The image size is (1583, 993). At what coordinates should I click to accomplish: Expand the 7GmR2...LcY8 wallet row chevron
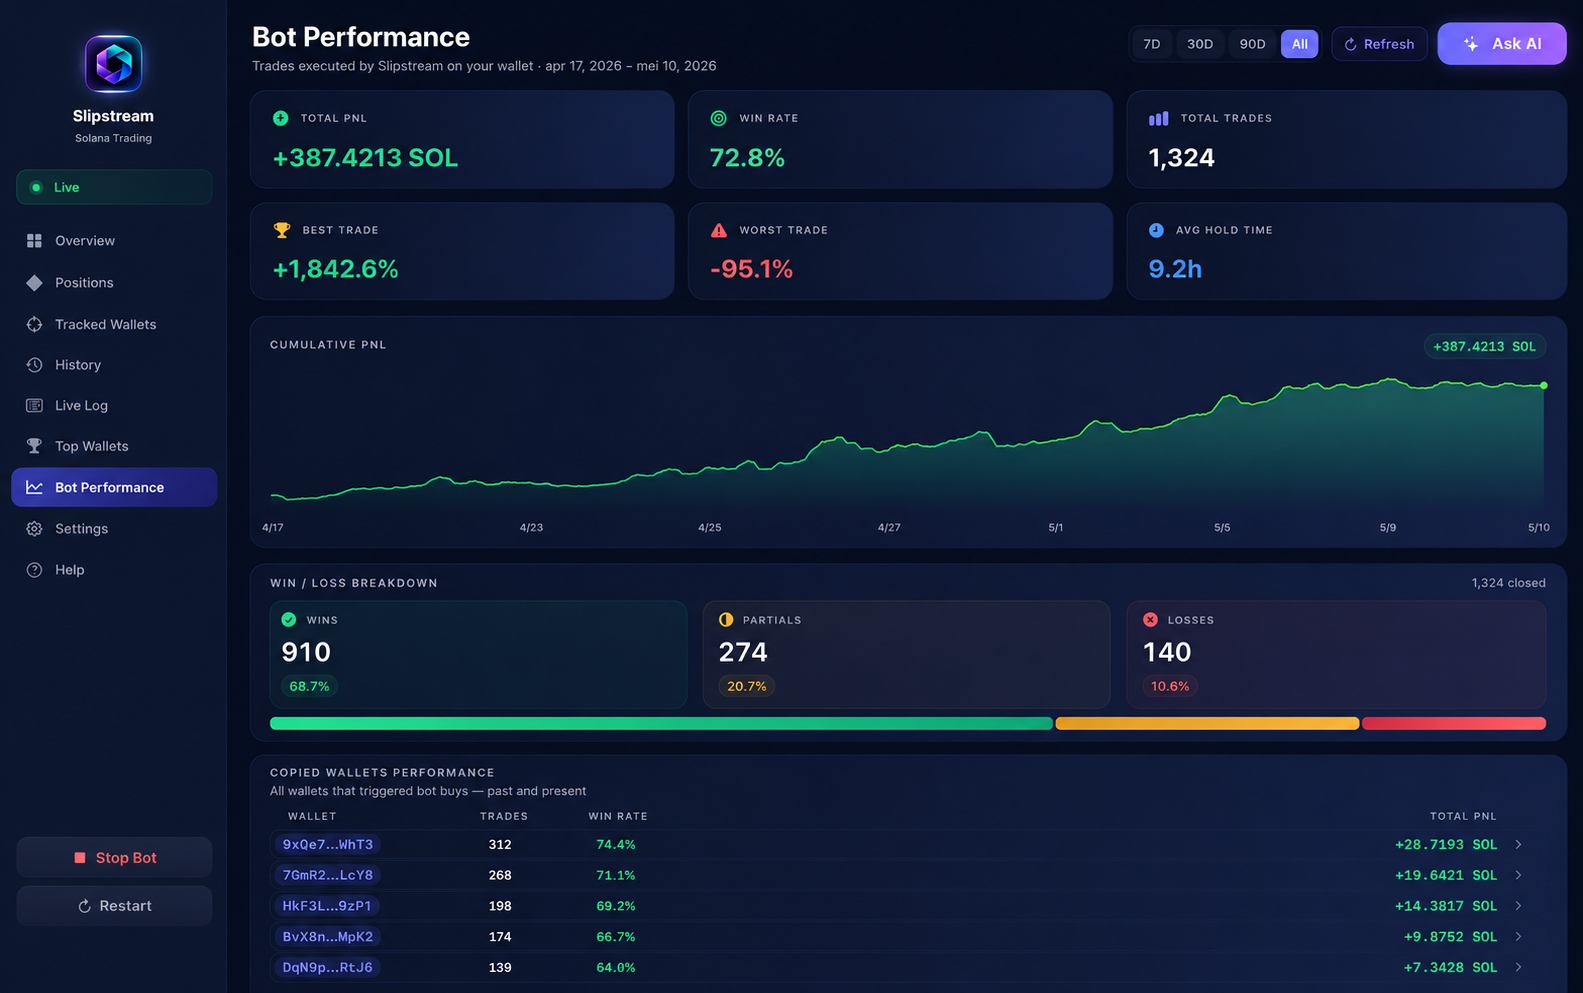click(x=1518, y=875)
